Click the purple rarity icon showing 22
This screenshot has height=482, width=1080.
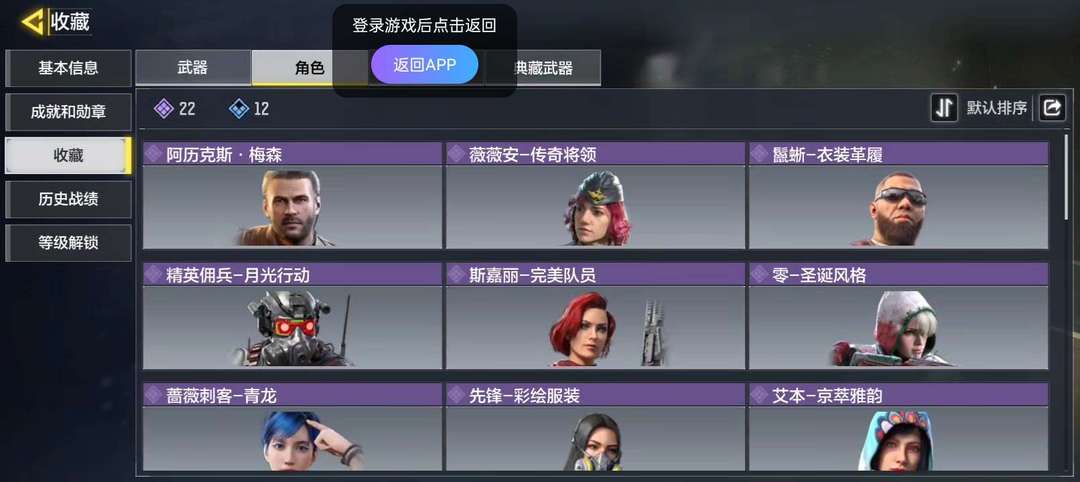(x=163, y=108)
